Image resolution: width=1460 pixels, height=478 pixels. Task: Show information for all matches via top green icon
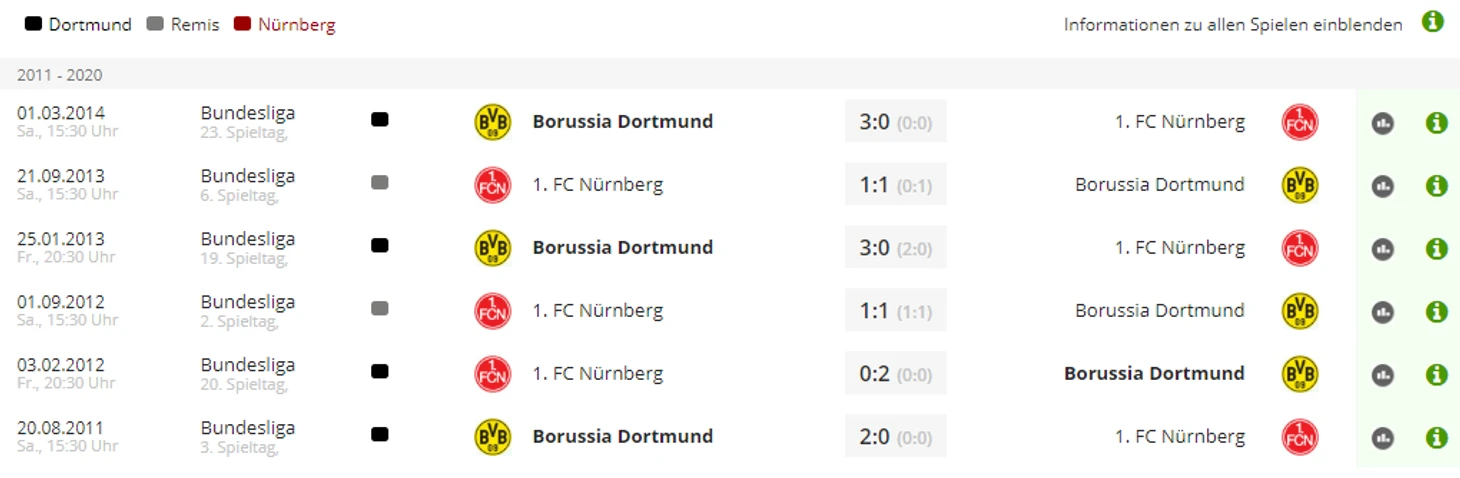(x=1432, y=22)
